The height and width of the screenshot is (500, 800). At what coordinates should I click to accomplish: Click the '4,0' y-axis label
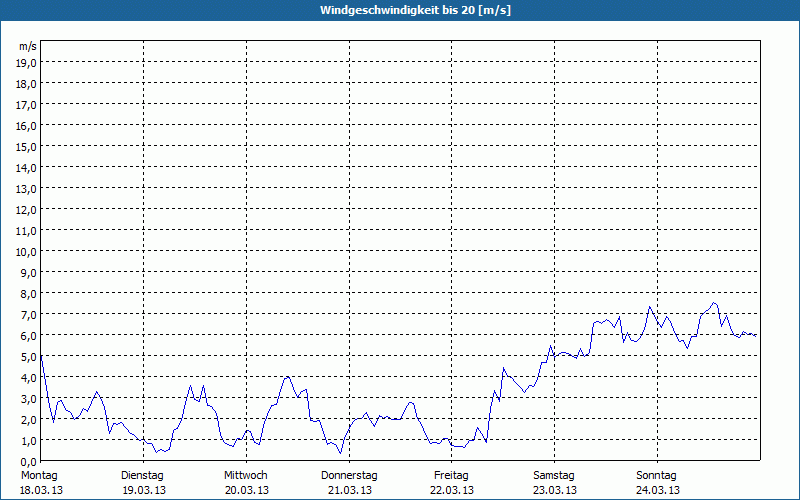[29, 378]
